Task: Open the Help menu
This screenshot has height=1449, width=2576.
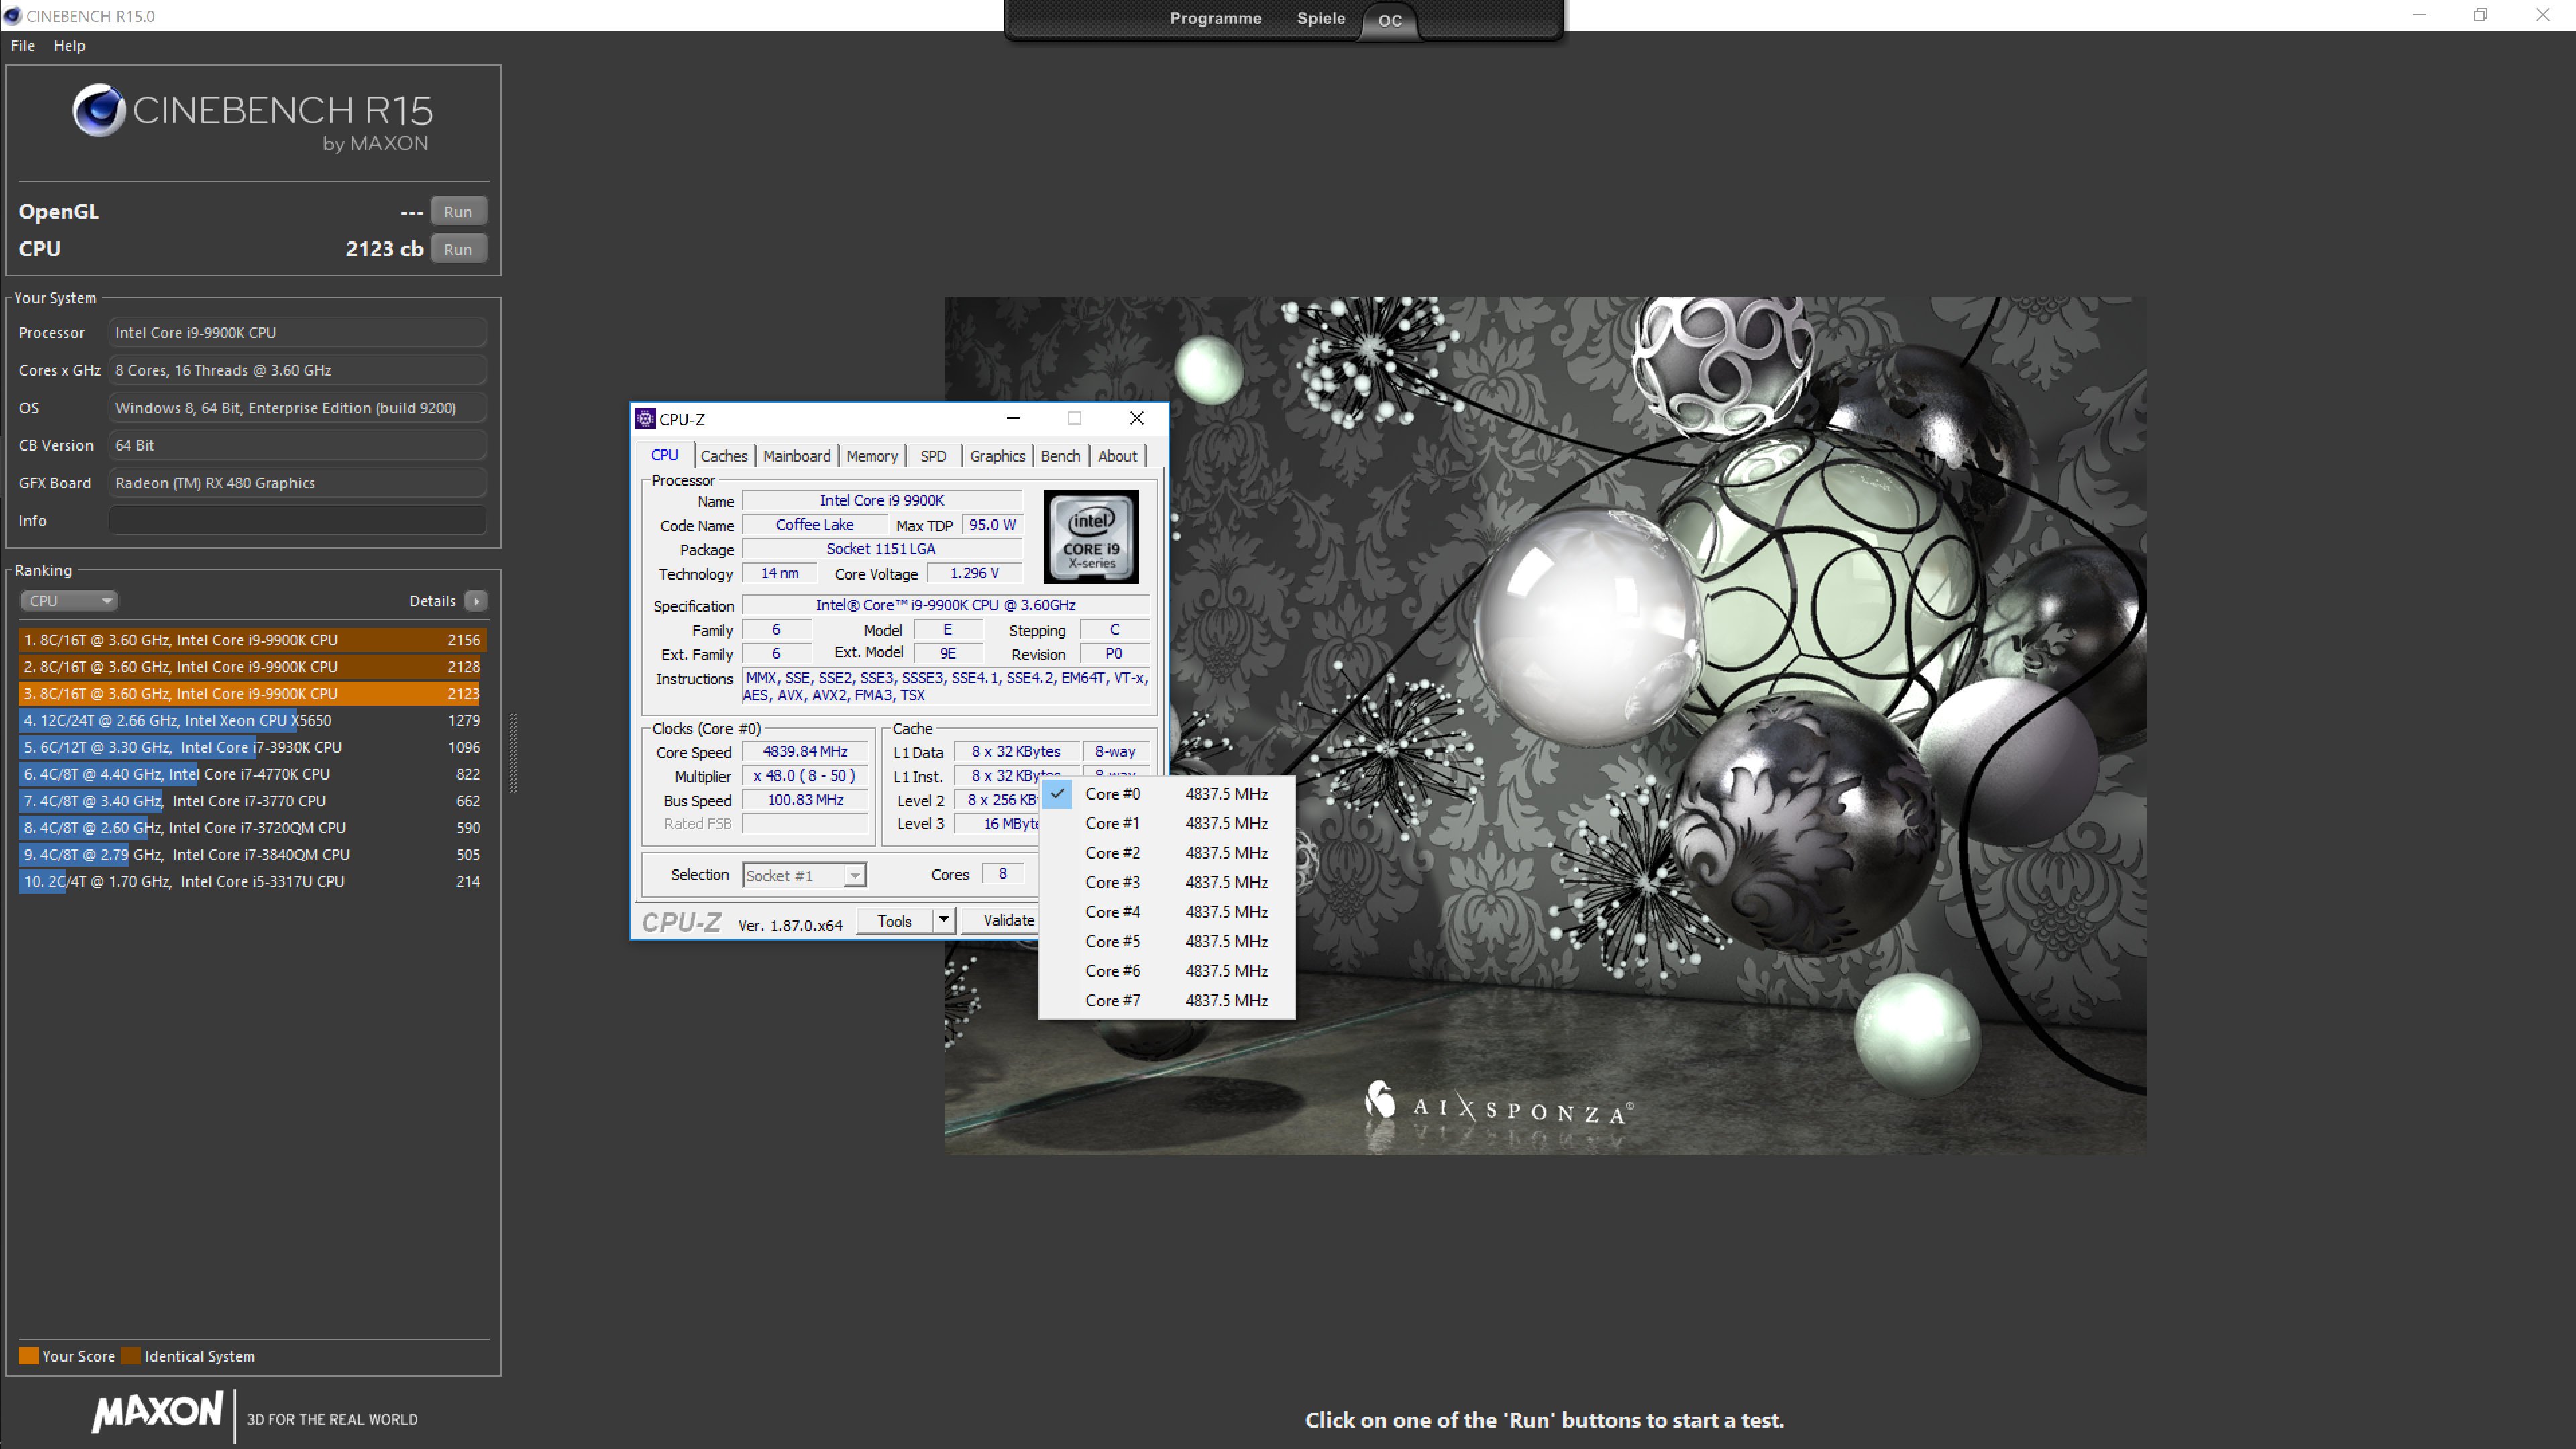Action: click(x=69, y=46)
